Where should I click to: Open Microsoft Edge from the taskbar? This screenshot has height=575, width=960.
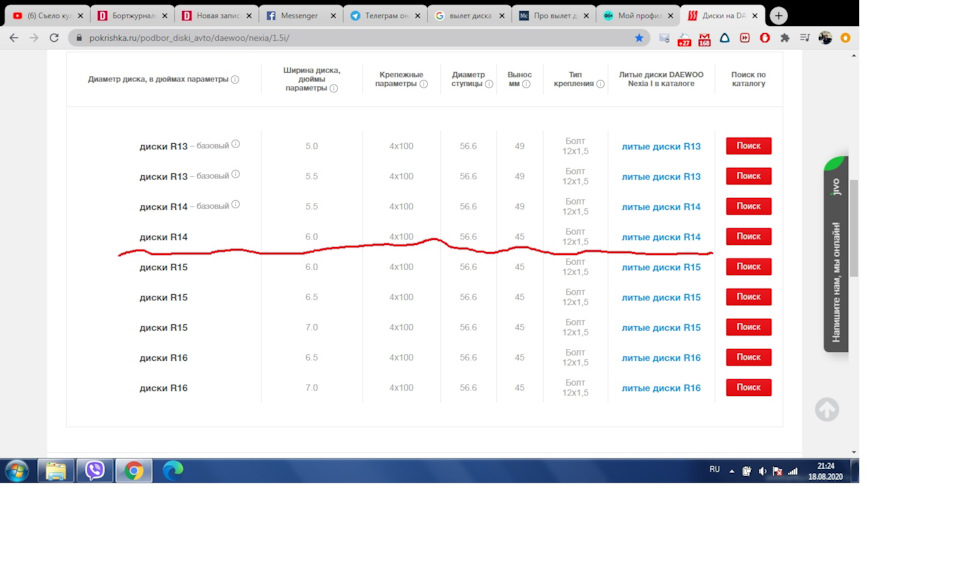pos(173,471)
